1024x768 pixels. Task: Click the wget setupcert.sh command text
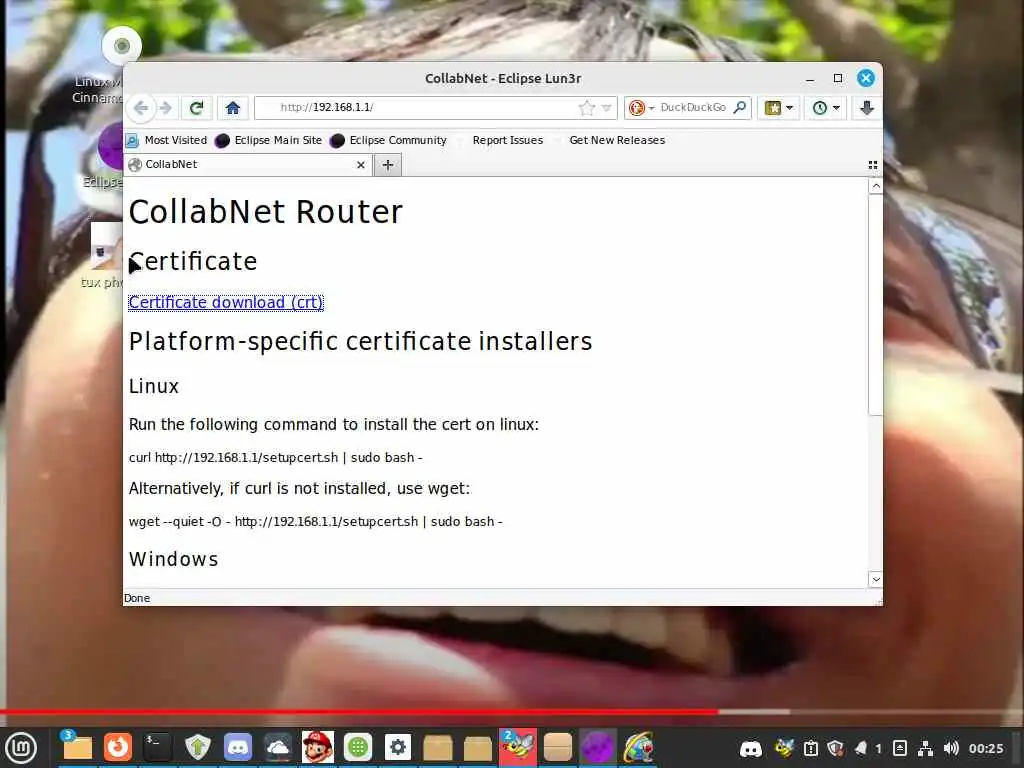coord(315,522)
